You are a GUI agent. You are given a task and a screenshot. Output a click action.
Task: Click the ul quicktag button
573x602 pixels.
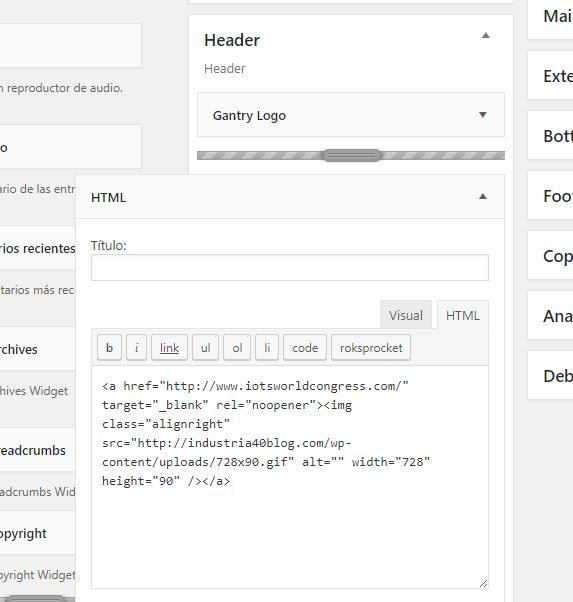click(x=205, y=347)
